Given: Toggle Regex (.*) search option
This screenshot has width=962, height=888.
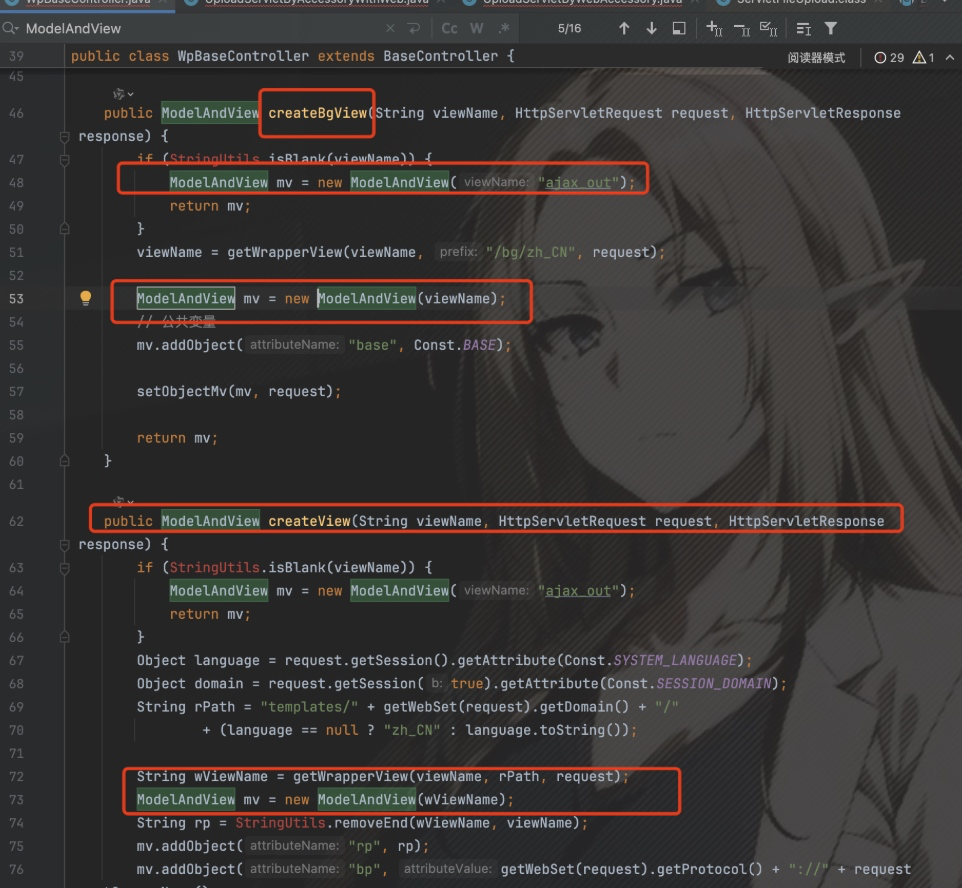Looking at the screenshot, I should coord(504,28).
